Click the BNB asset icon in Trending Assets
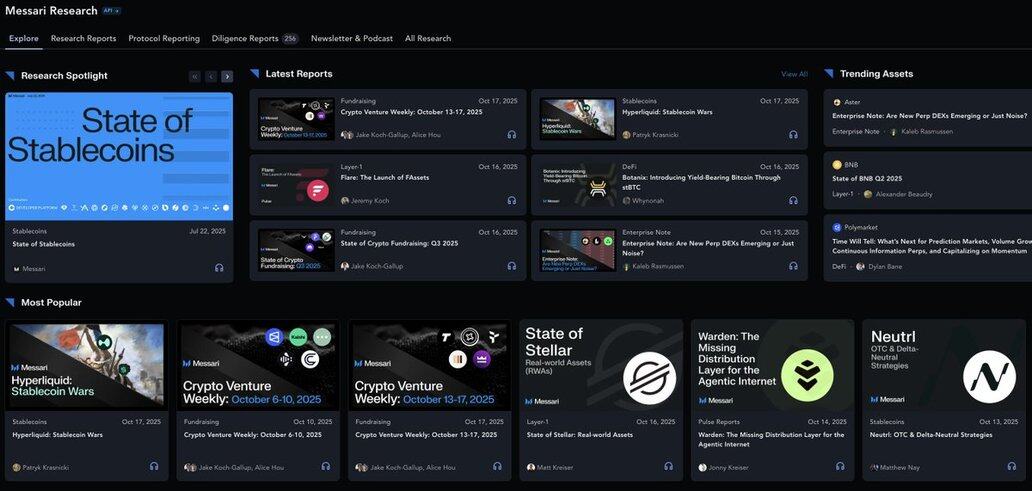The height and width of the screenshot is (491, 1032). tap(837, 165)
